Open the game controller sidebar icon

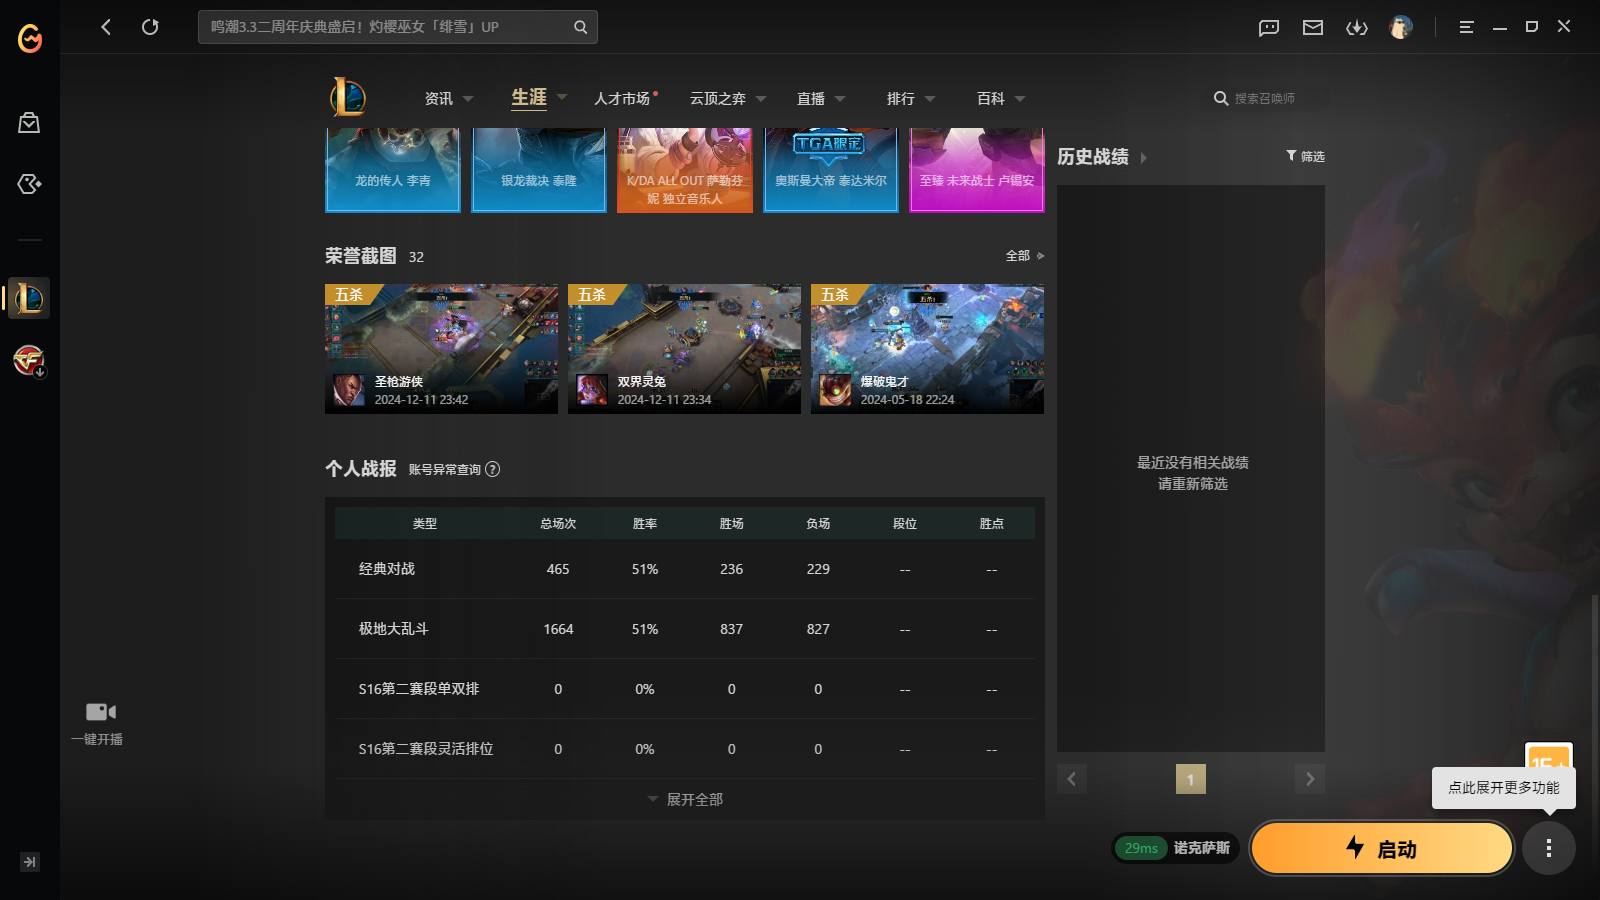tap(29, 184)
